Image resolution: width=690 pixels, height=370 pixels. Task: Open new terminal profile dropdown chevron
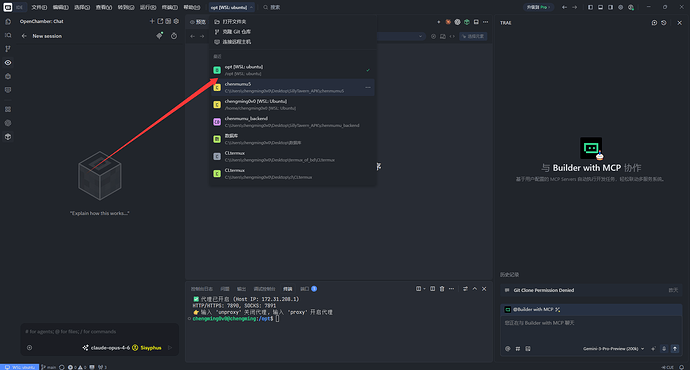424,289
